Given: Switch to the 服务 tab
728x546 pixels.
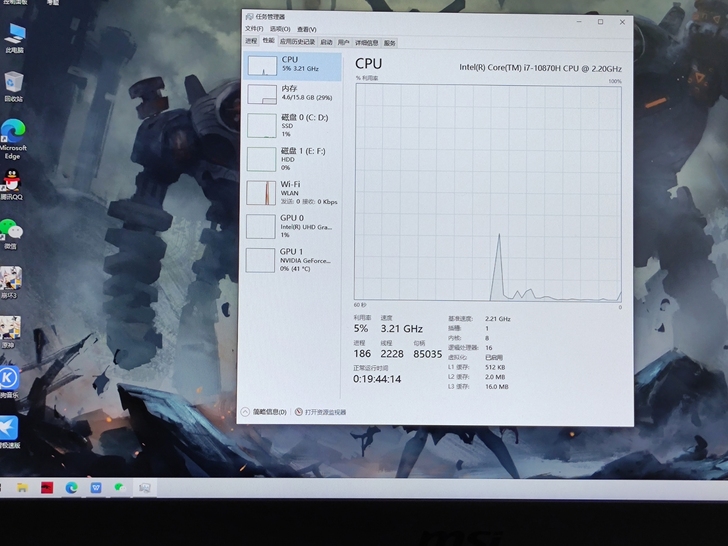Looking at the screenshot, I should (x=390, y=43).
